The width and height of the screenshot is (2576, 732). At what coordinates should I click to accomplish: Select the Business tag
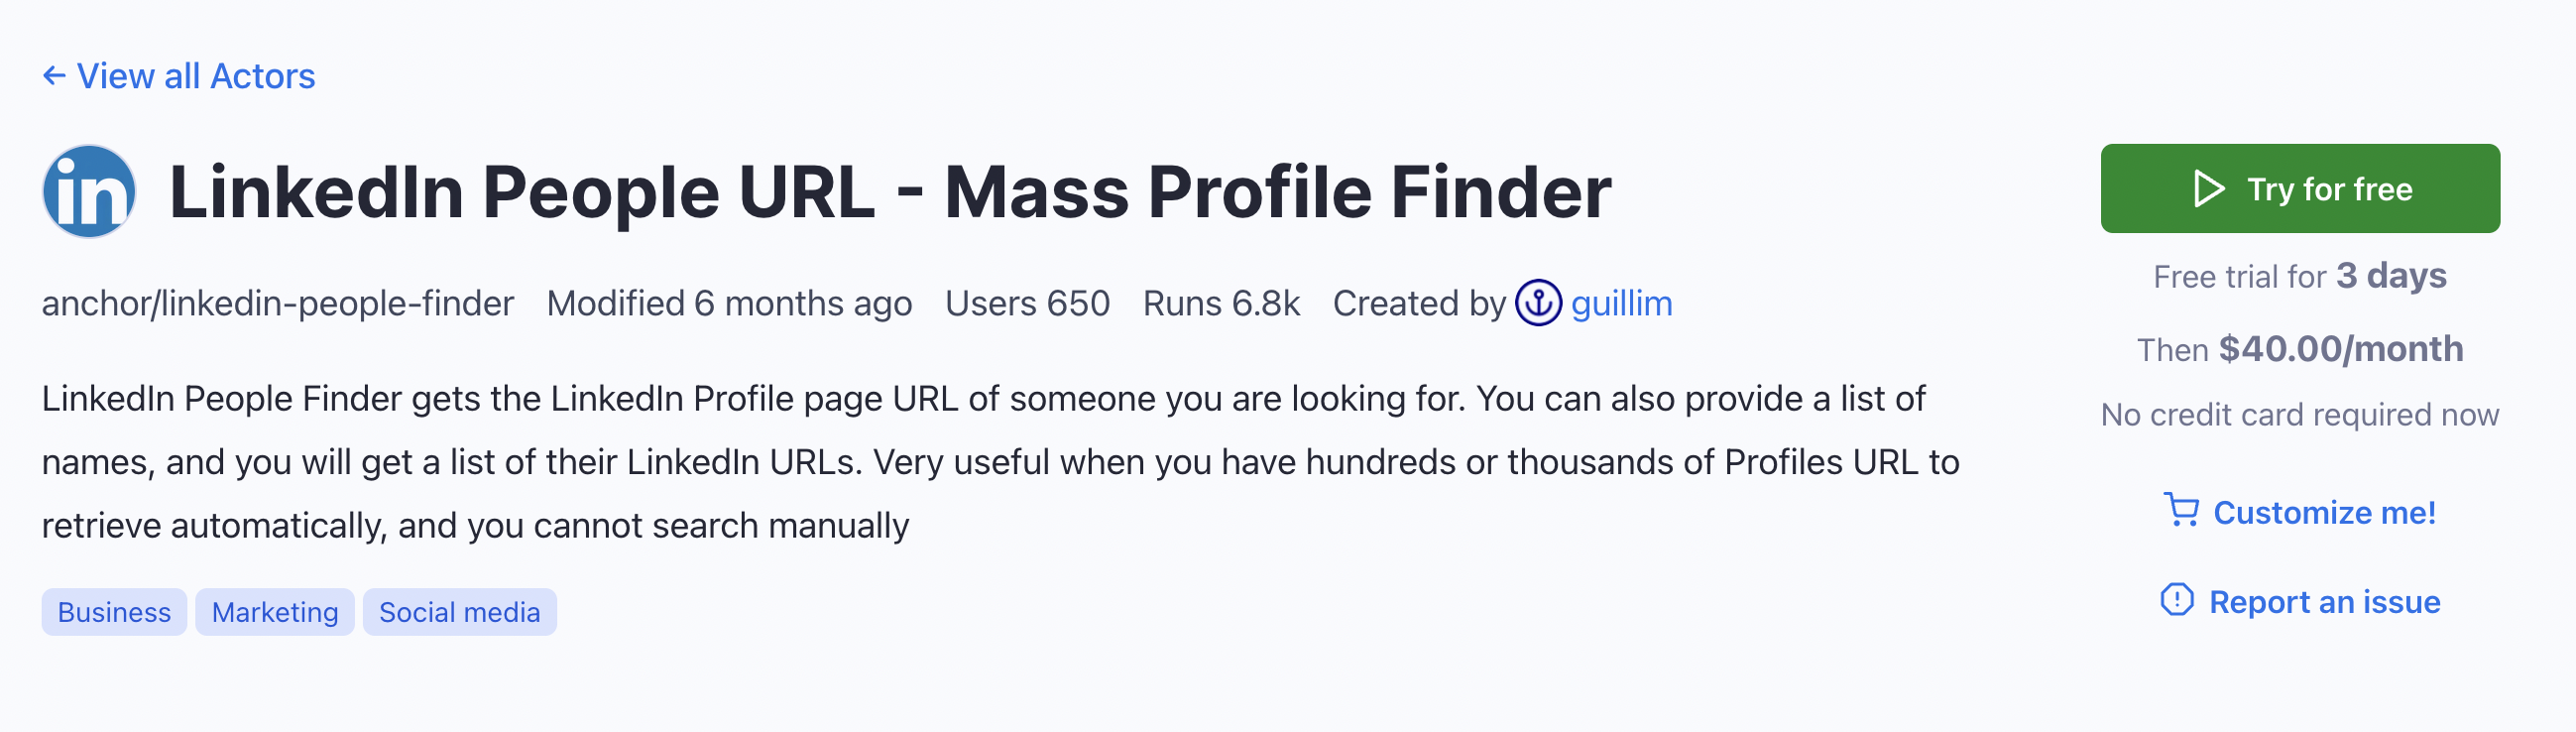tap(113, 611)
